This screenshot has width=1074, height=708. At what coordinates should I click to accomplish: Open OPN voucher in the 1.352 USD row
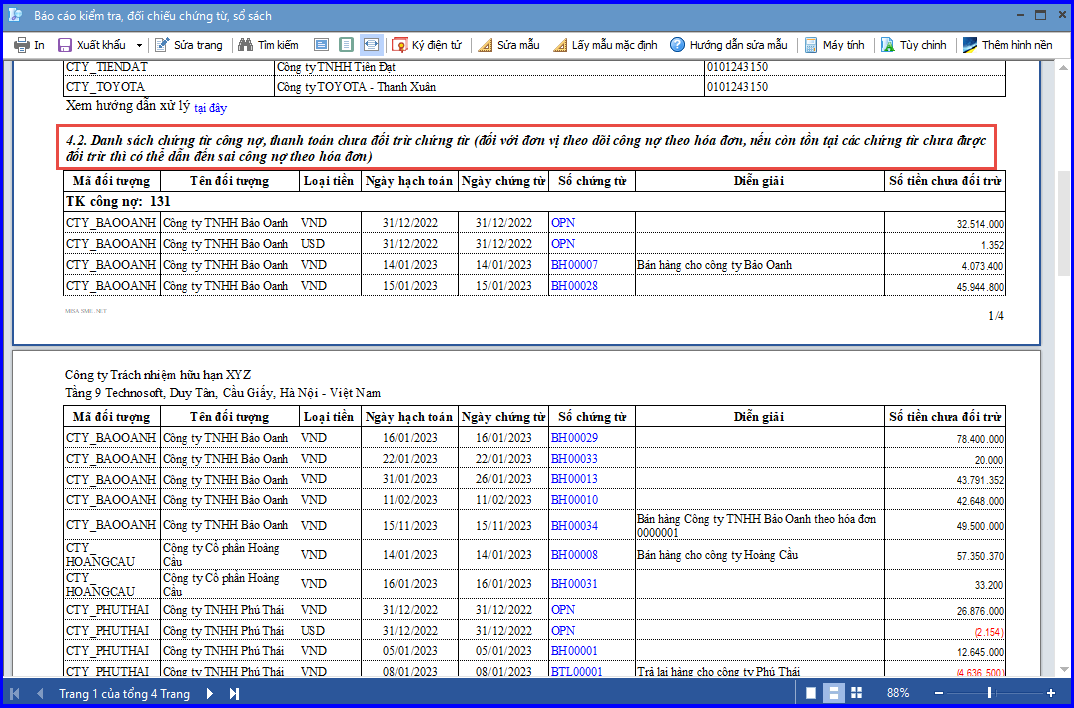(x=563, y=244)
